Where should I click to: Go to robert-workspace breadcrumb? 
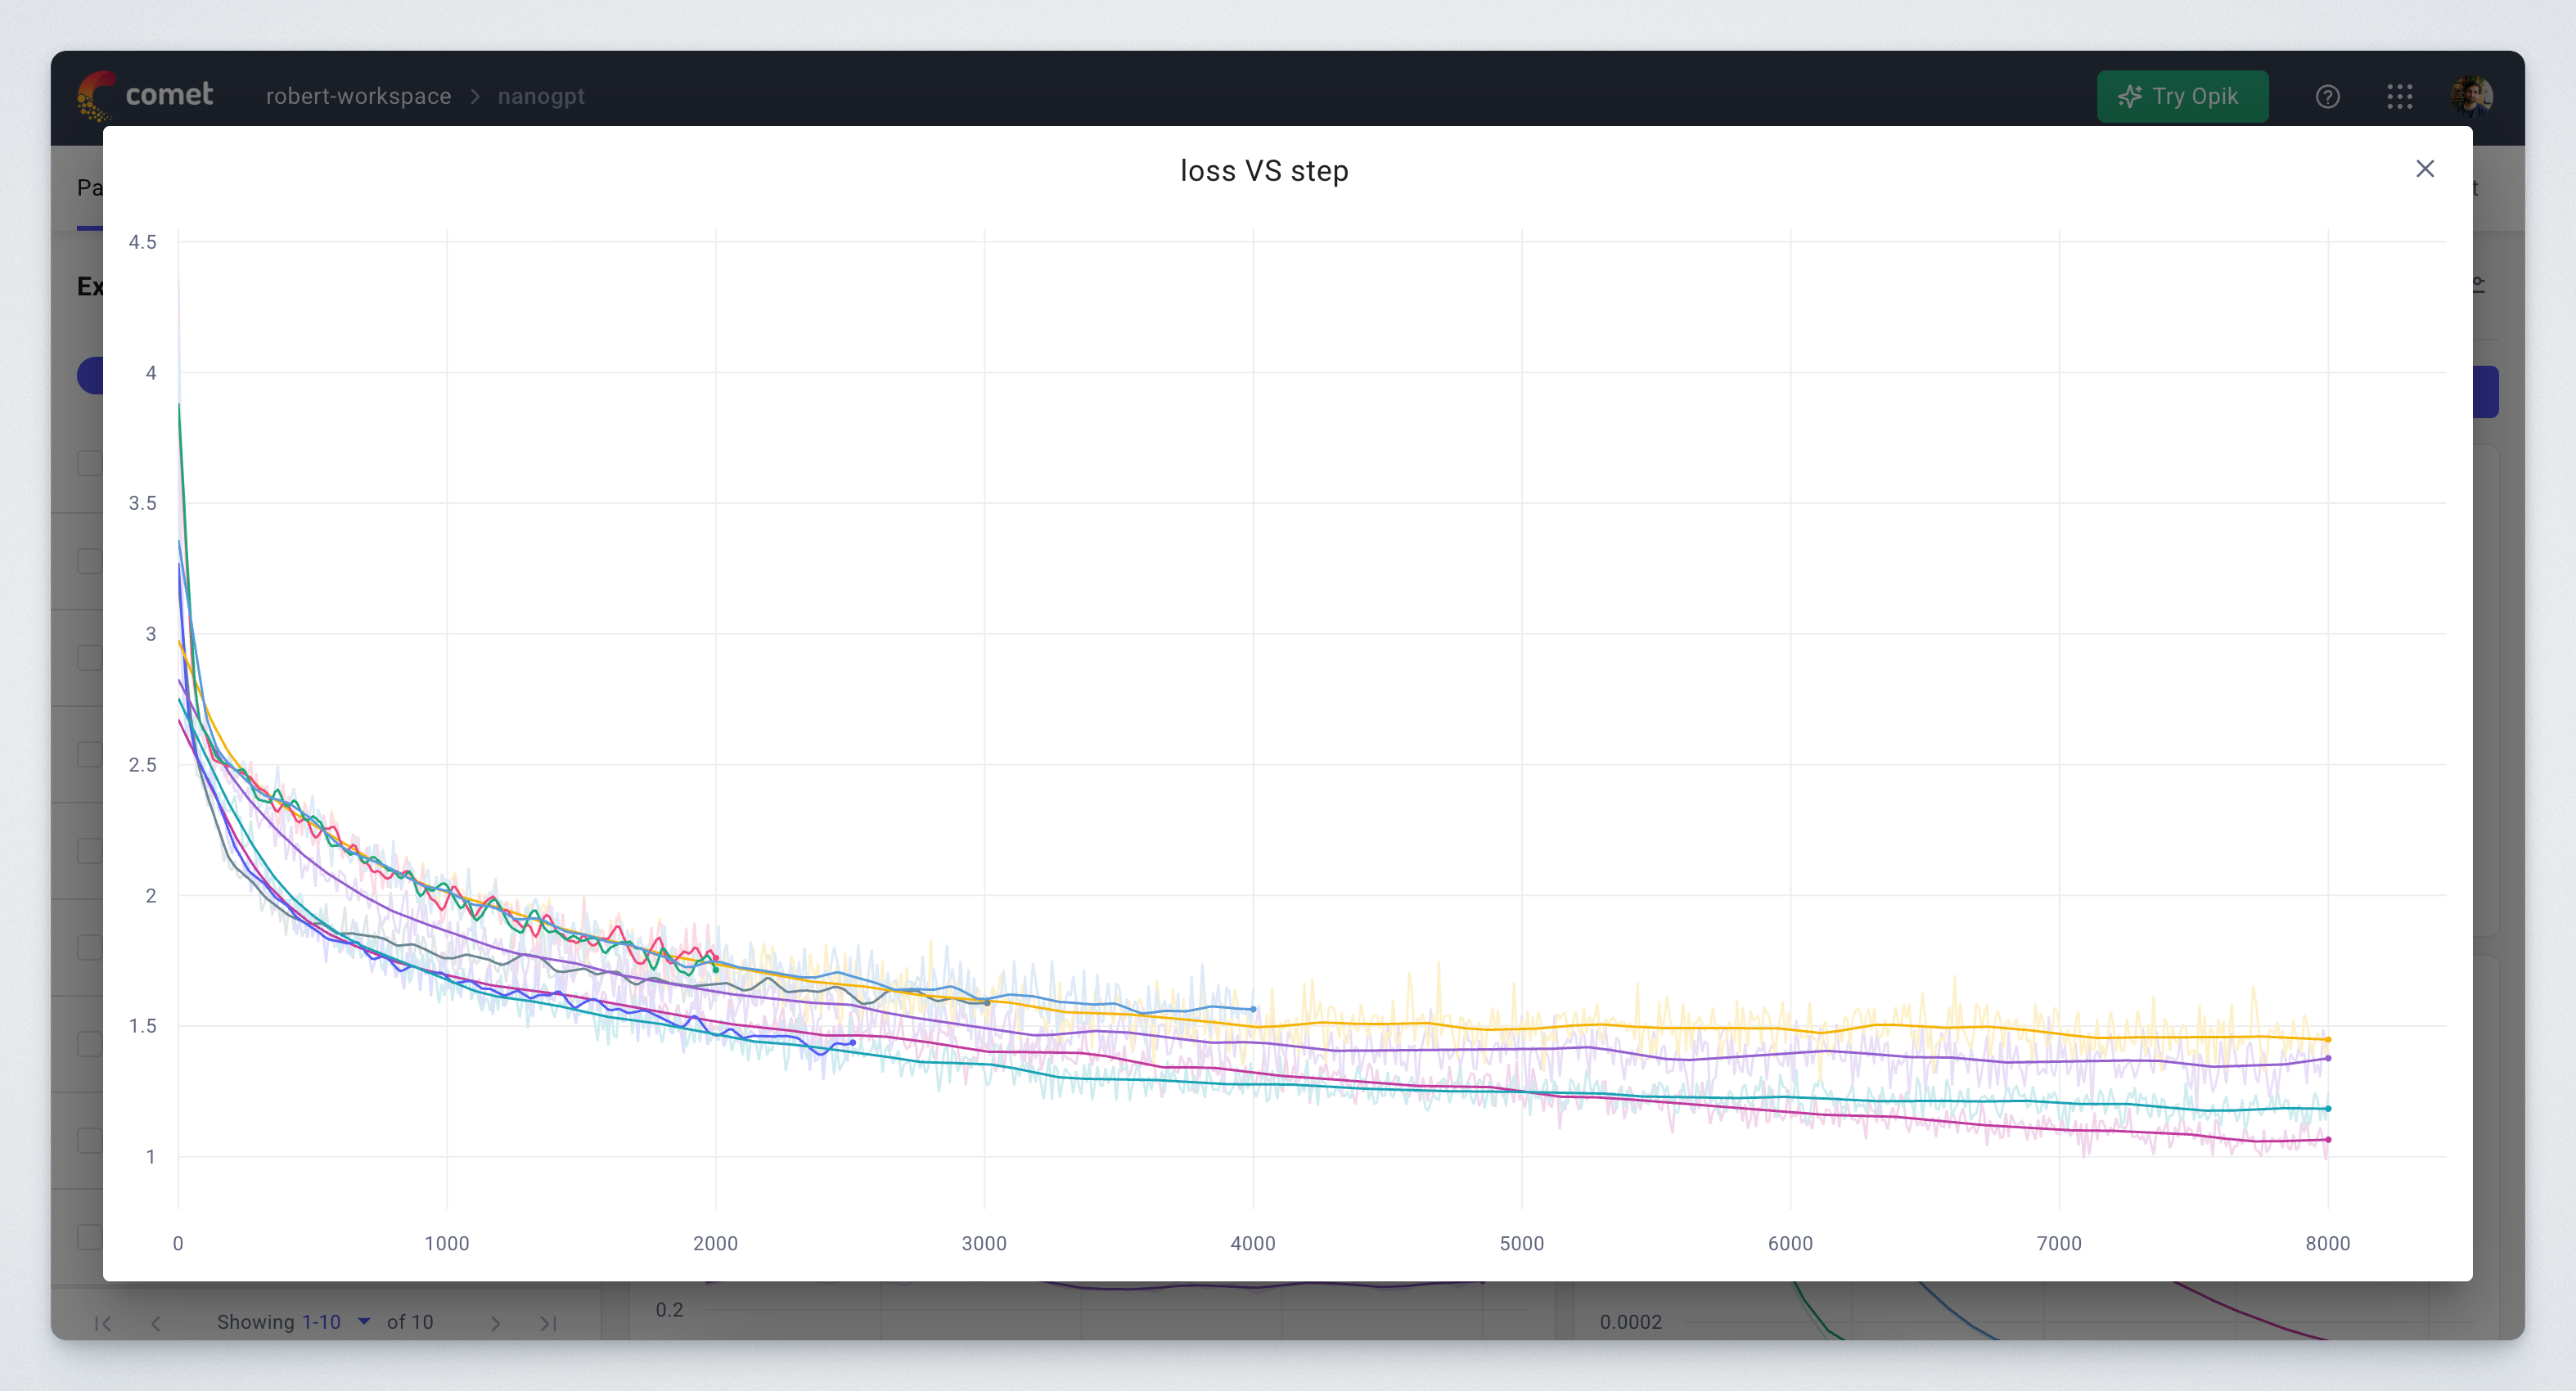click(358, 97)
